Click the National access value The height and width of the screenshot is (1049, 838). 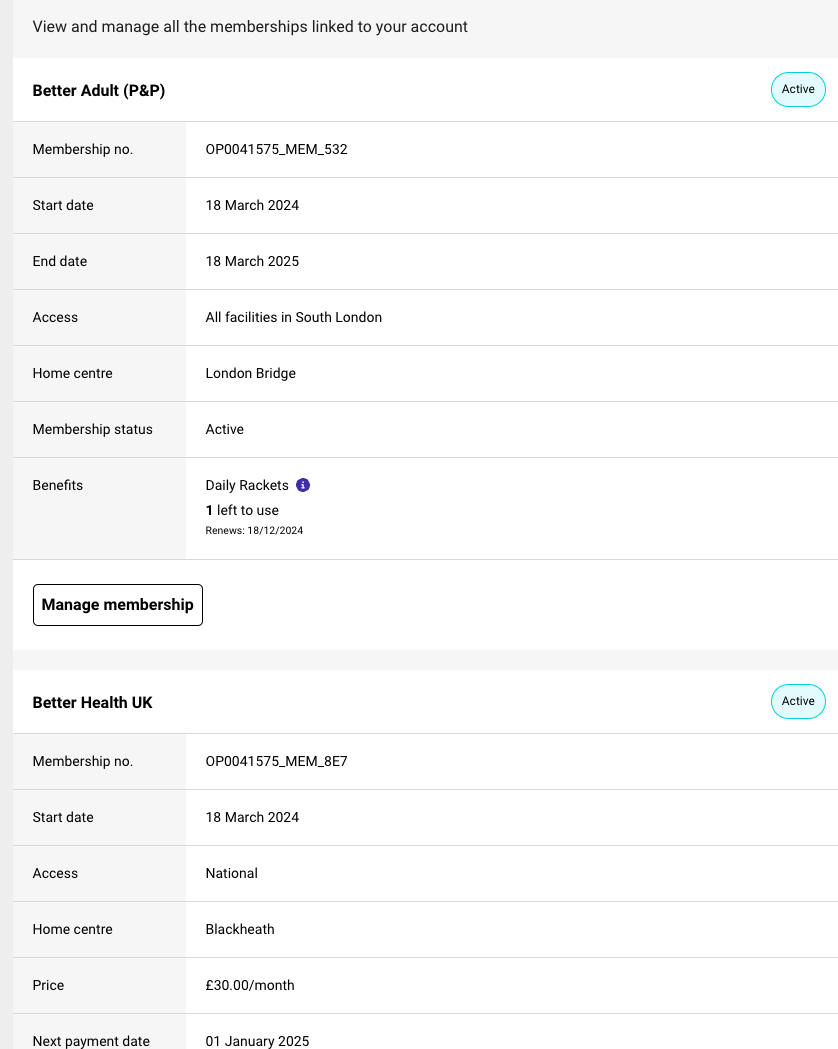point(231,873)
